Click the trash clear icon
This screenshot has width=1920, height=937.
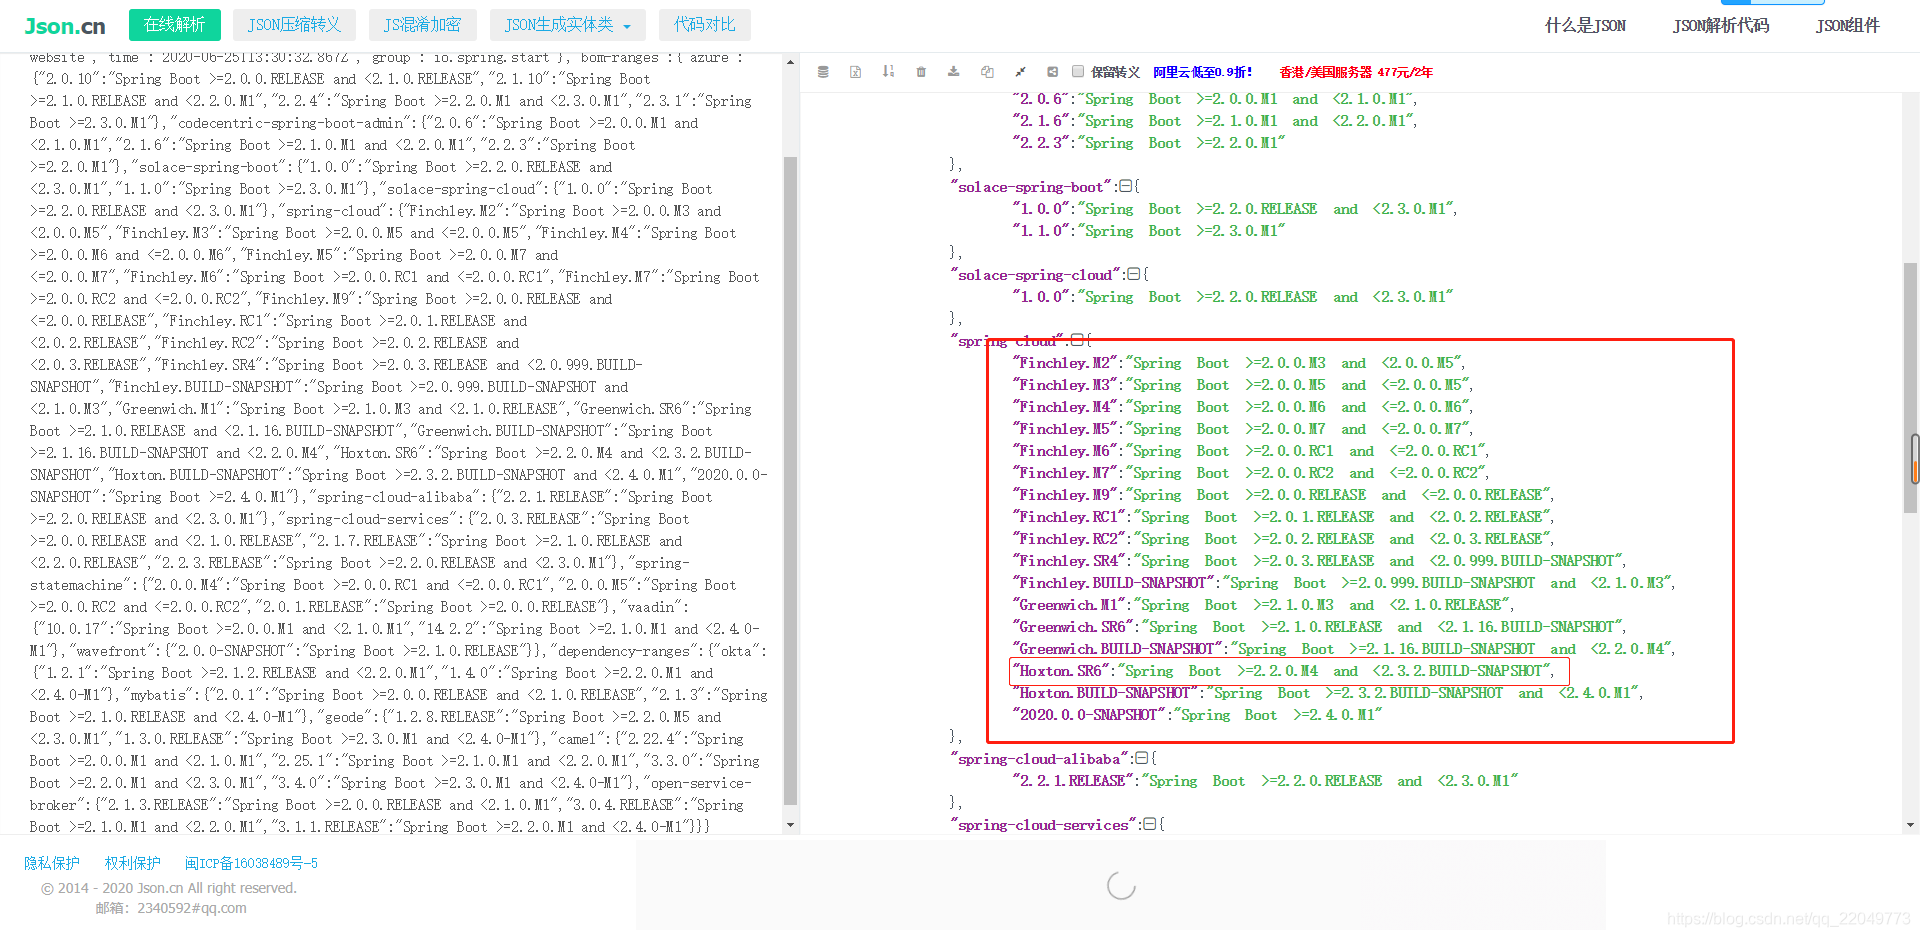click(x=921, y=72)
